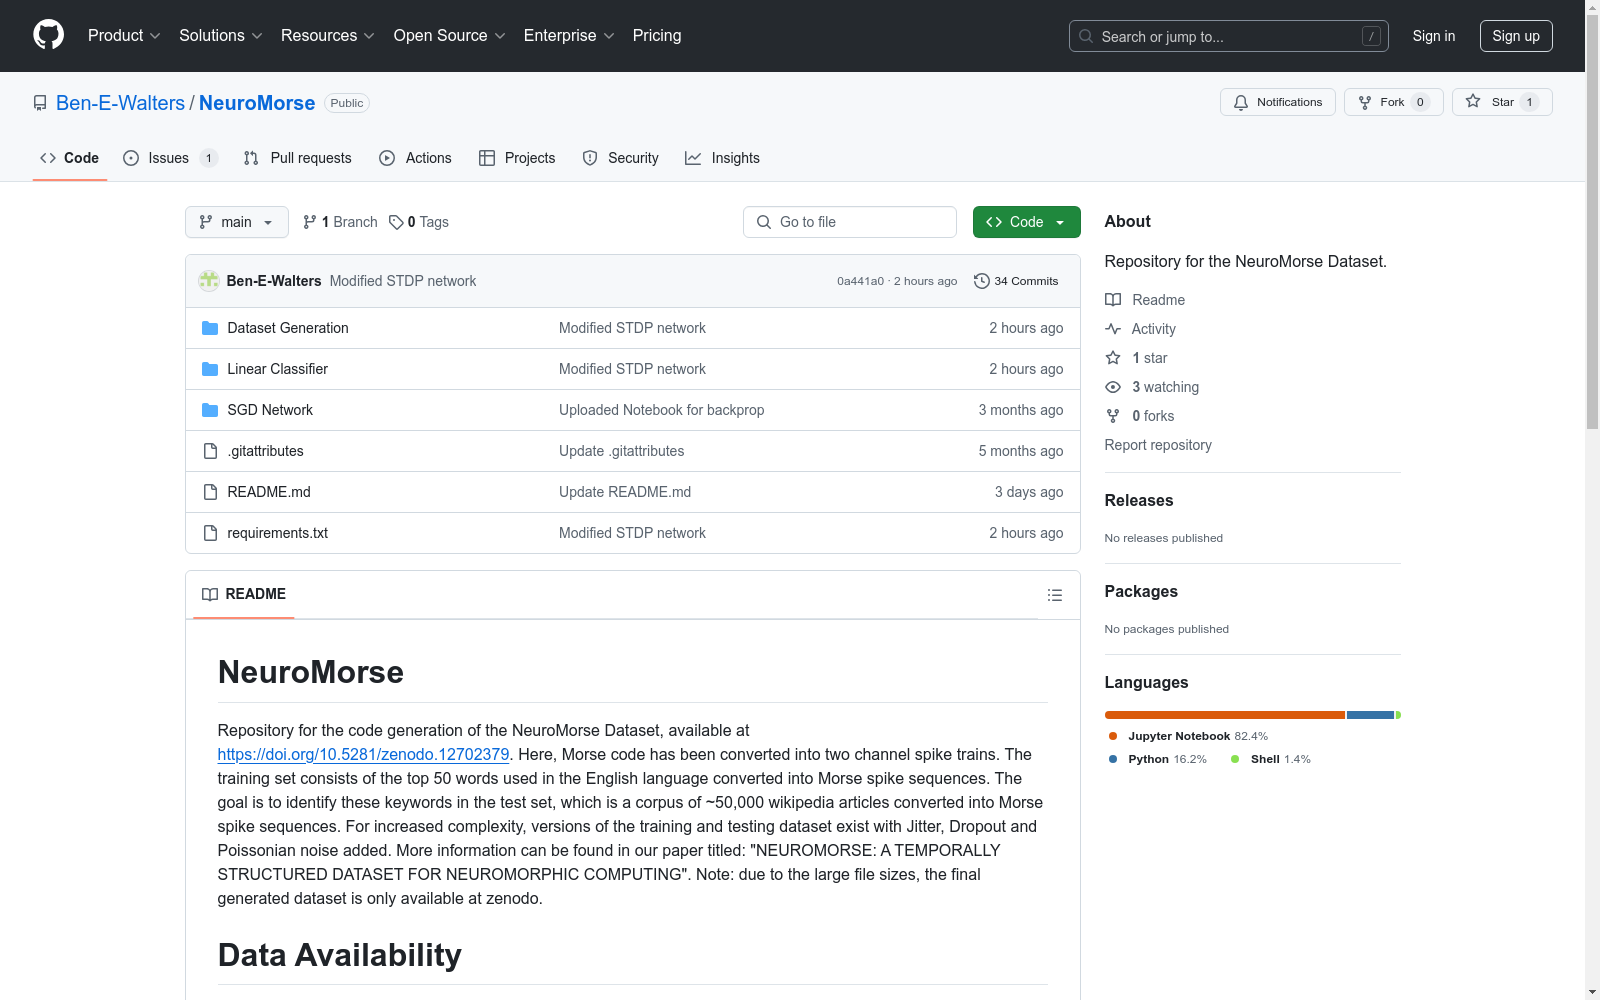
Task: Click the eye icon beside 3 watching
Action: tap(1113, 387)
